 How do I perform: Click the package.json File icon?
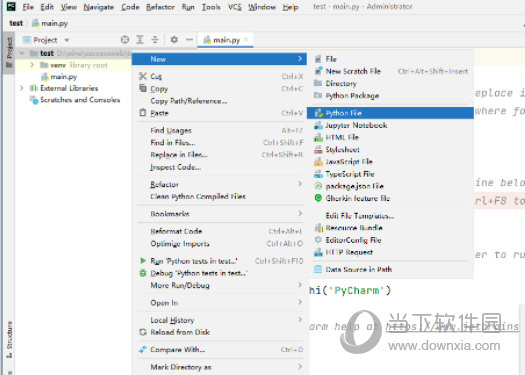[x=318, y=186]
